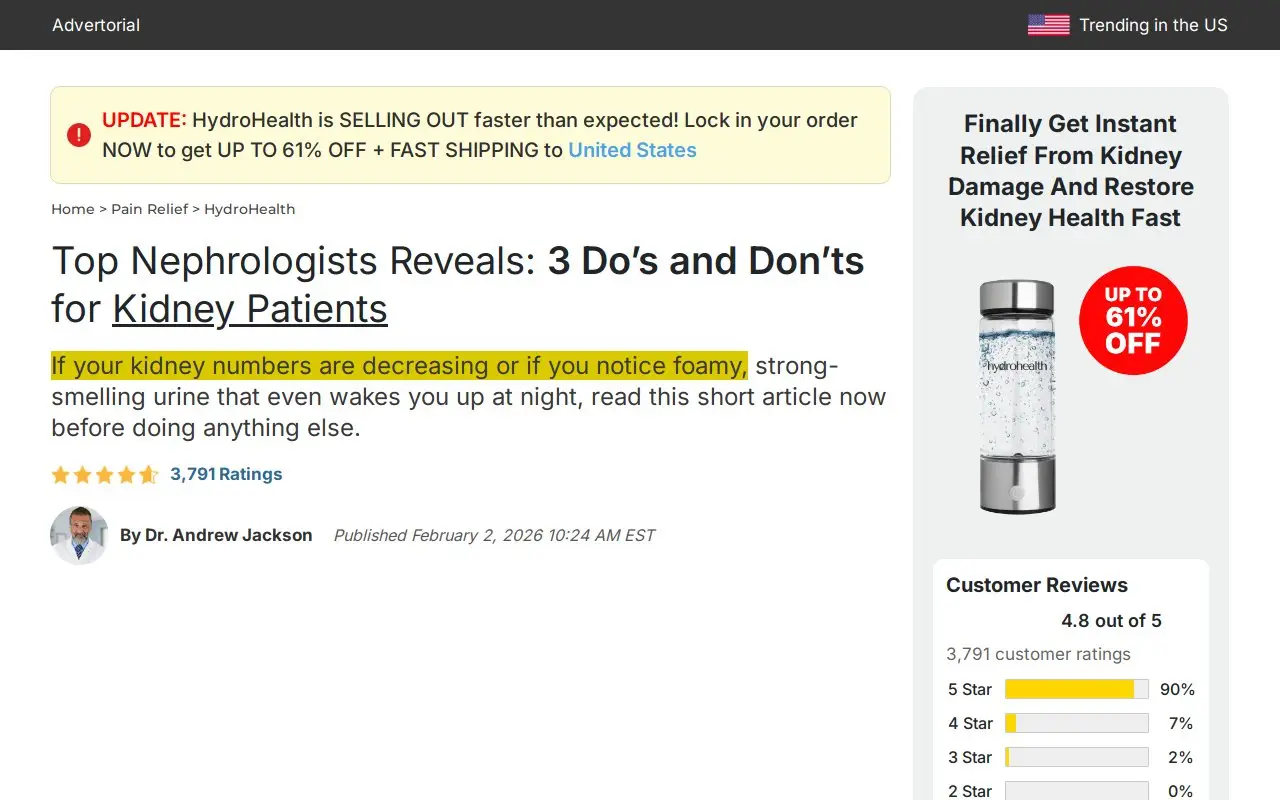
Task: Click the sidebar headline Finally Get Instant Relief
Action: [x=1070, y=171]
